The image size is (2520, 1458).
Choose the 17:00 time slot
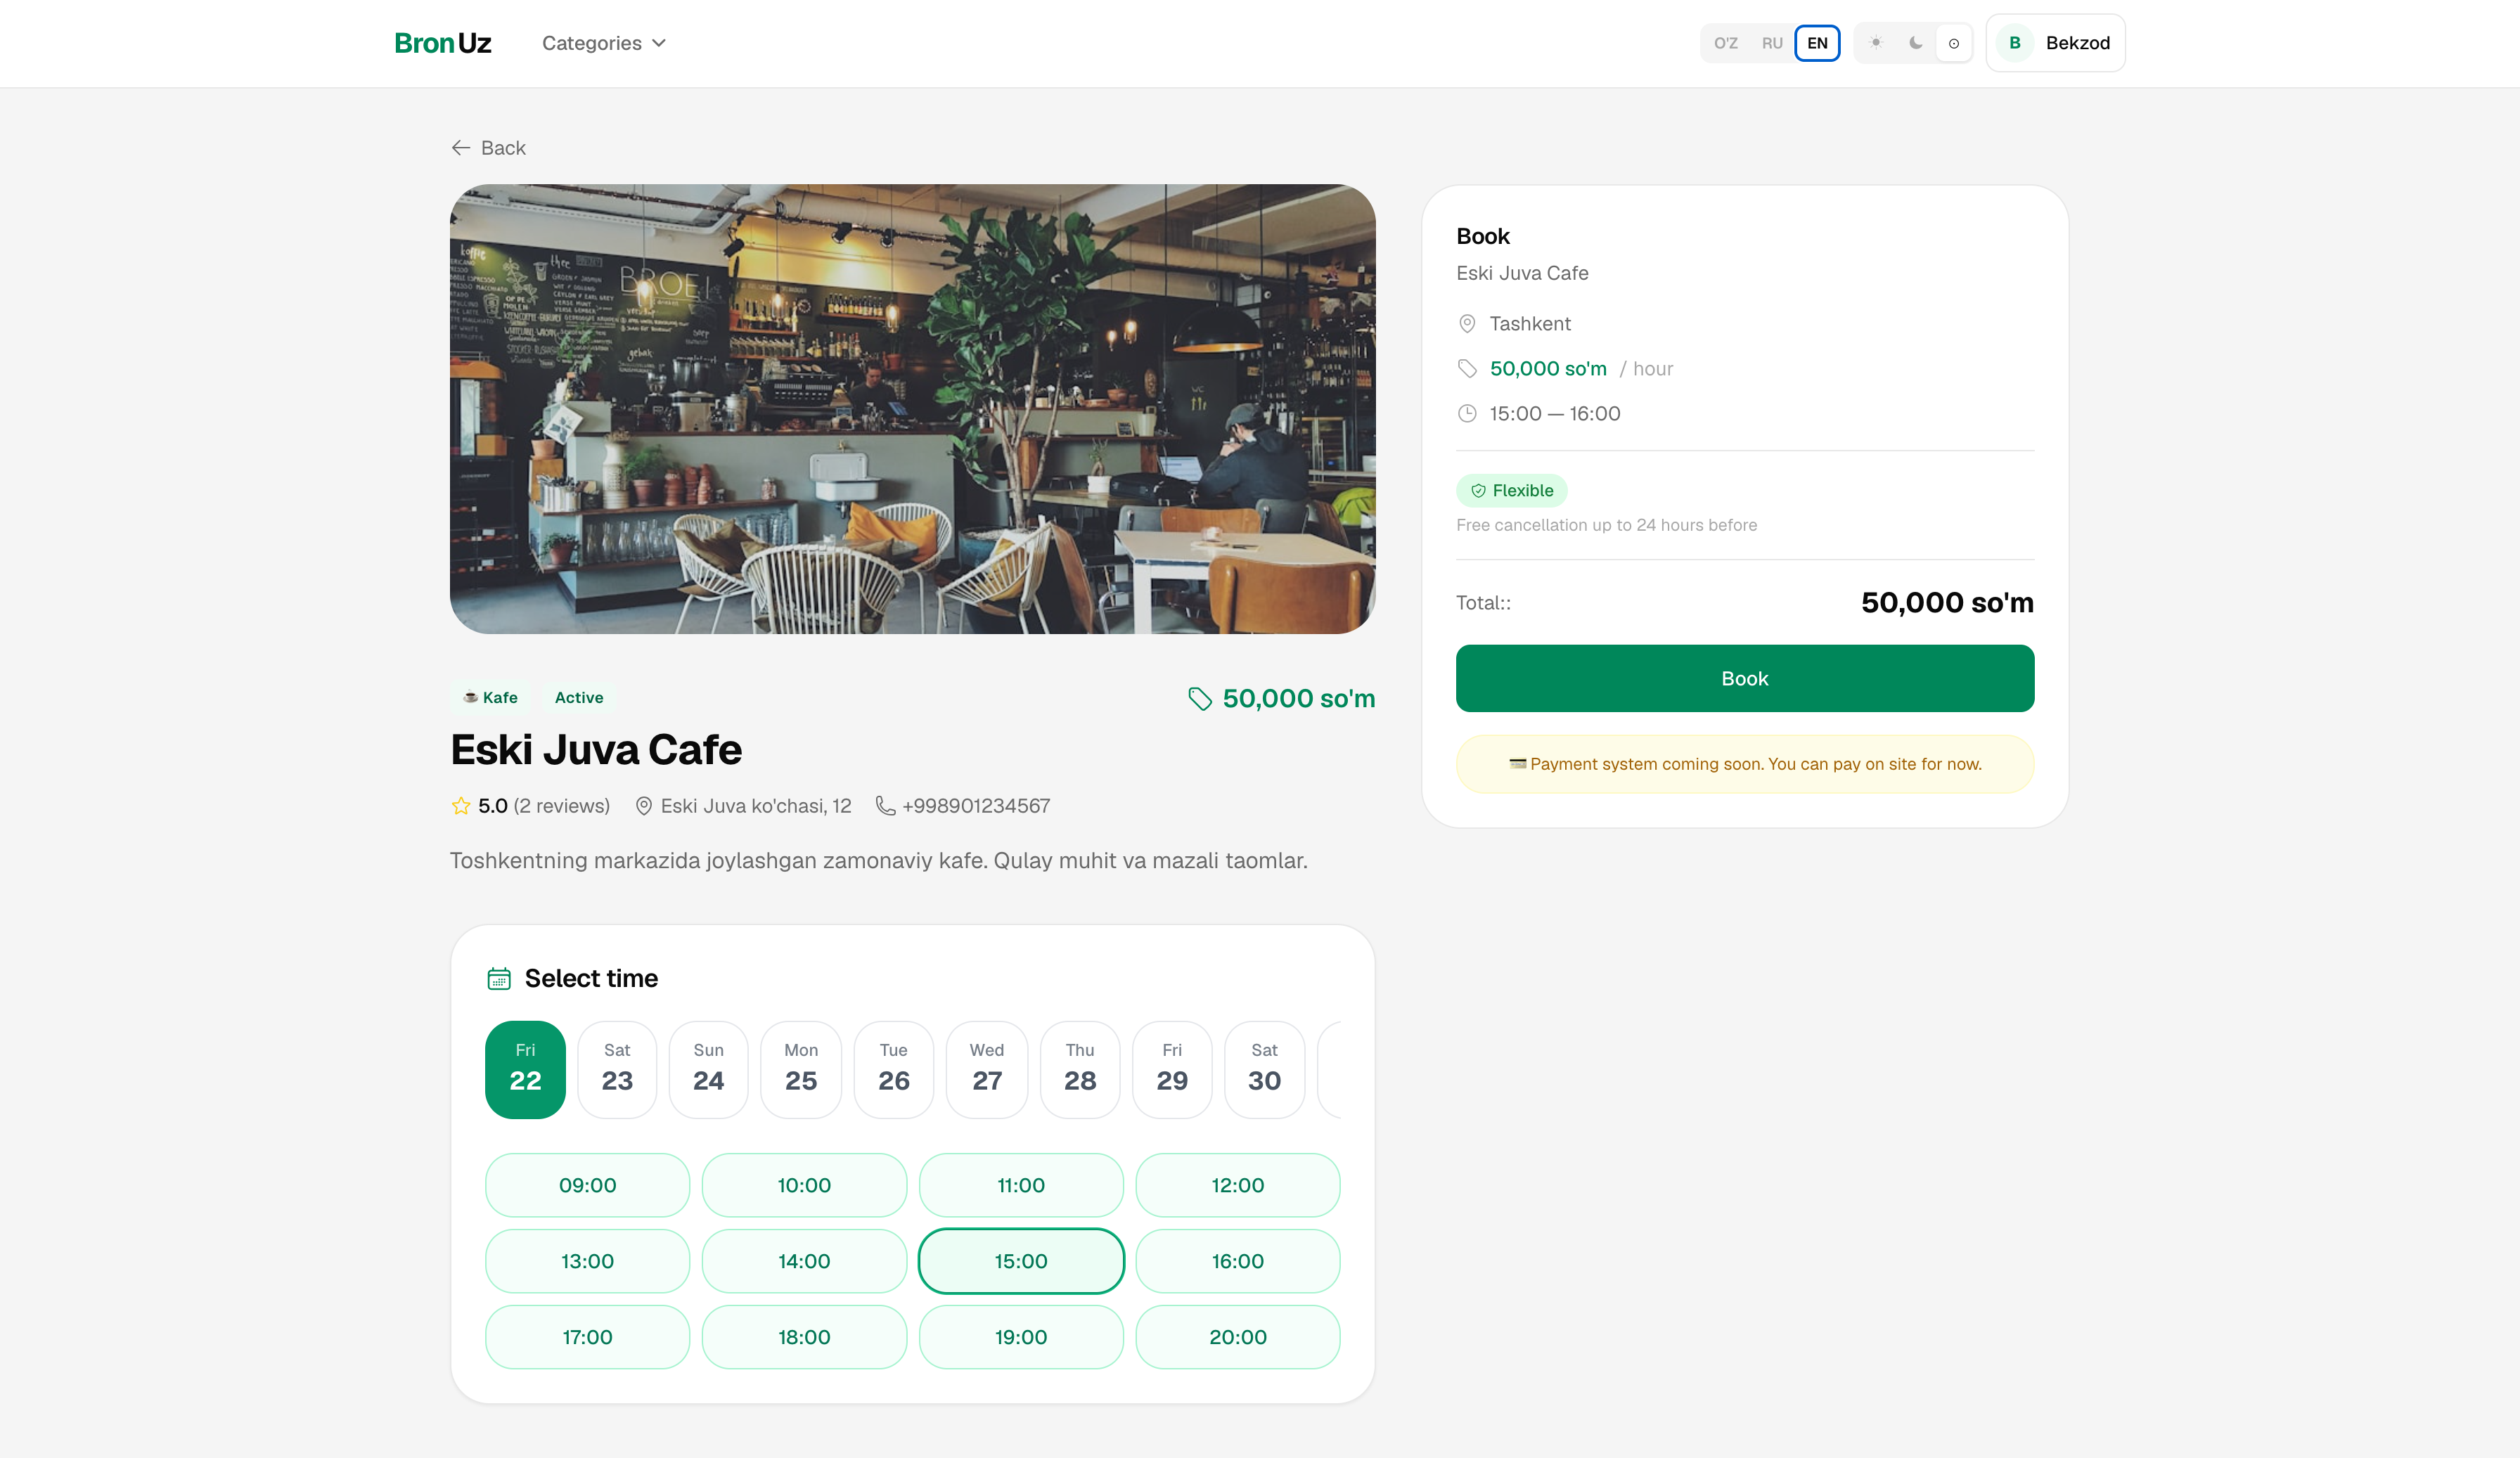tap(588, 1337)
